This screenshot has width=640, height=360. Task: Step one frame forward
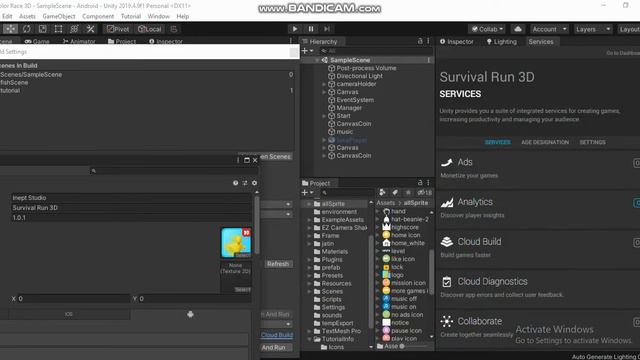[x=327, y=29]
